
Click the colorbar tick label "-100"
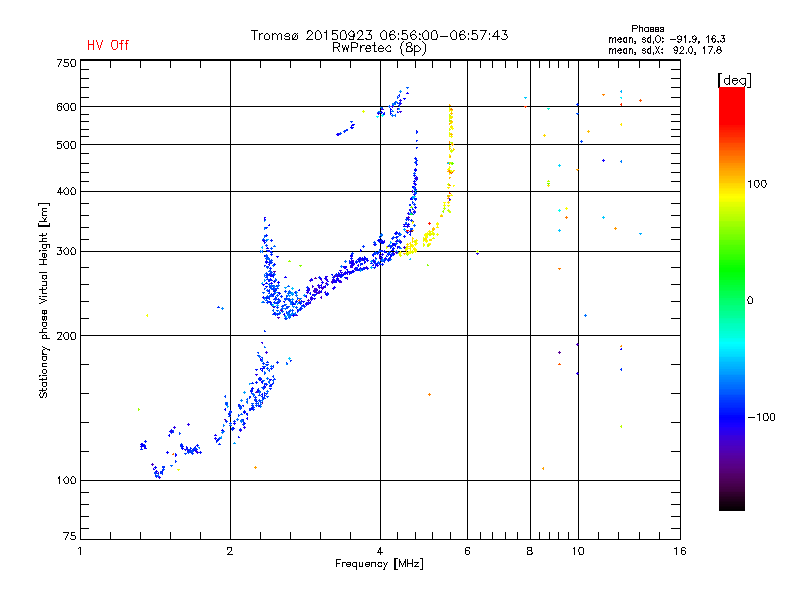pyautogui.click(x=762, y=417)
